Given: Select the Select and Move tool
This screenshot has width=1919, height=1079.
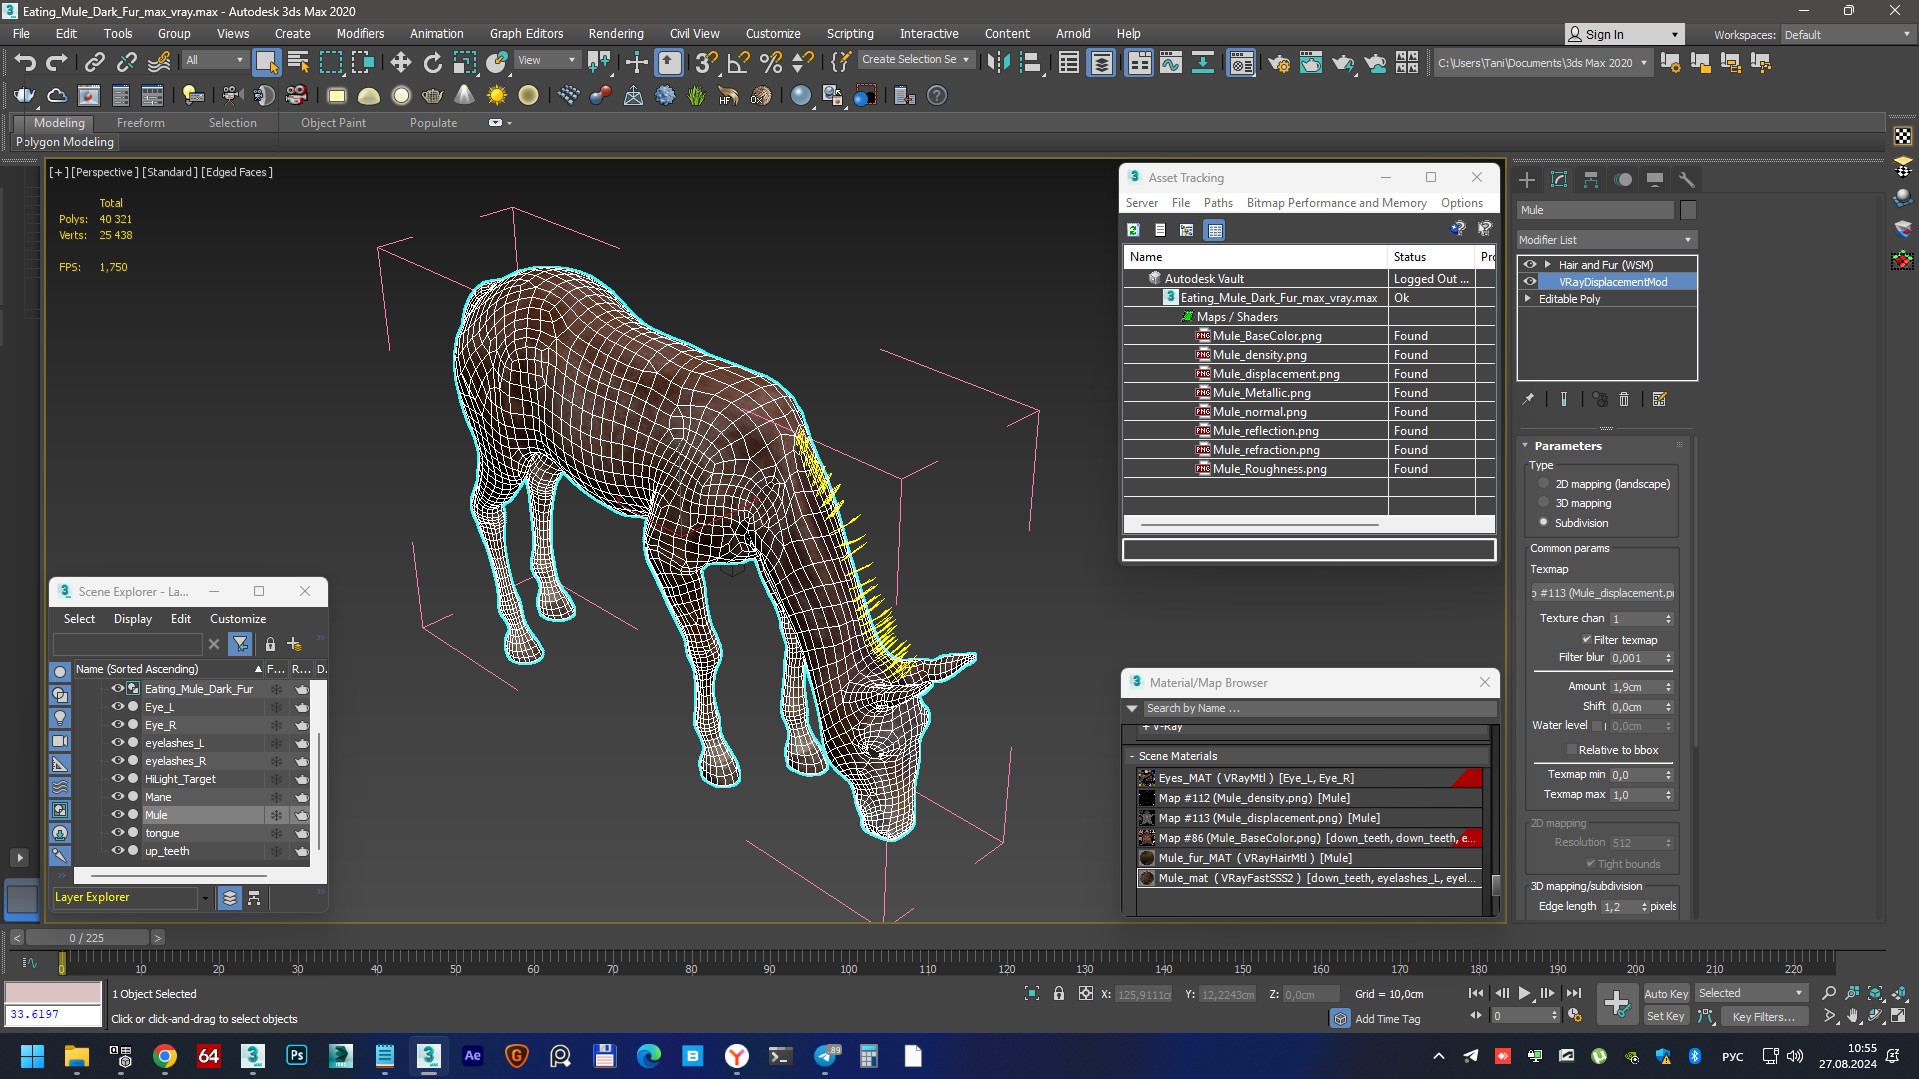Looking at the screenshot, I should (x=400, y=63).
